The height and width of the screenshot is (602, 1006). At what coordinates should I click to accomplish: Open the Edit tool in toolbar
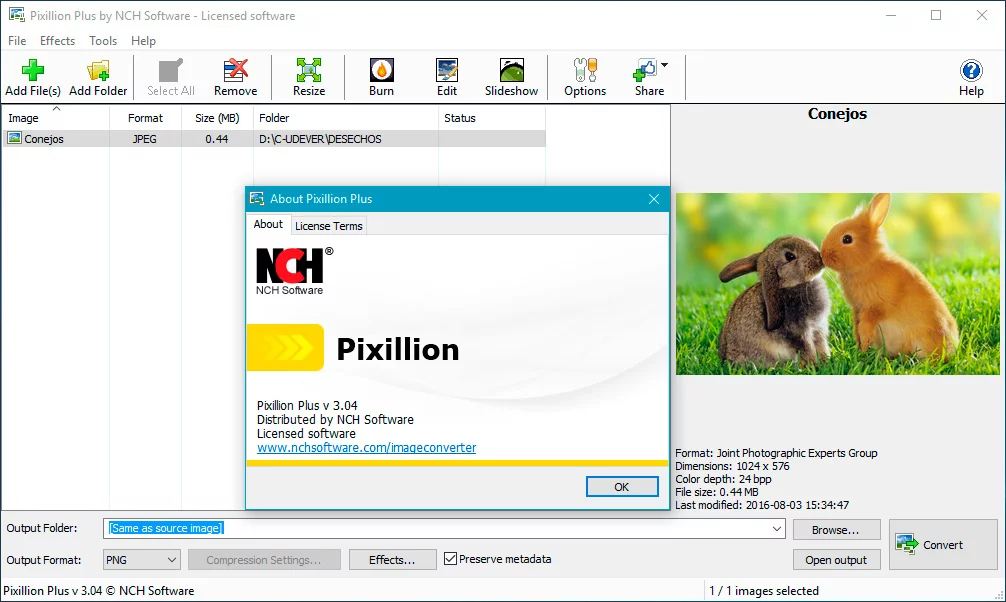tap(447, 77)
